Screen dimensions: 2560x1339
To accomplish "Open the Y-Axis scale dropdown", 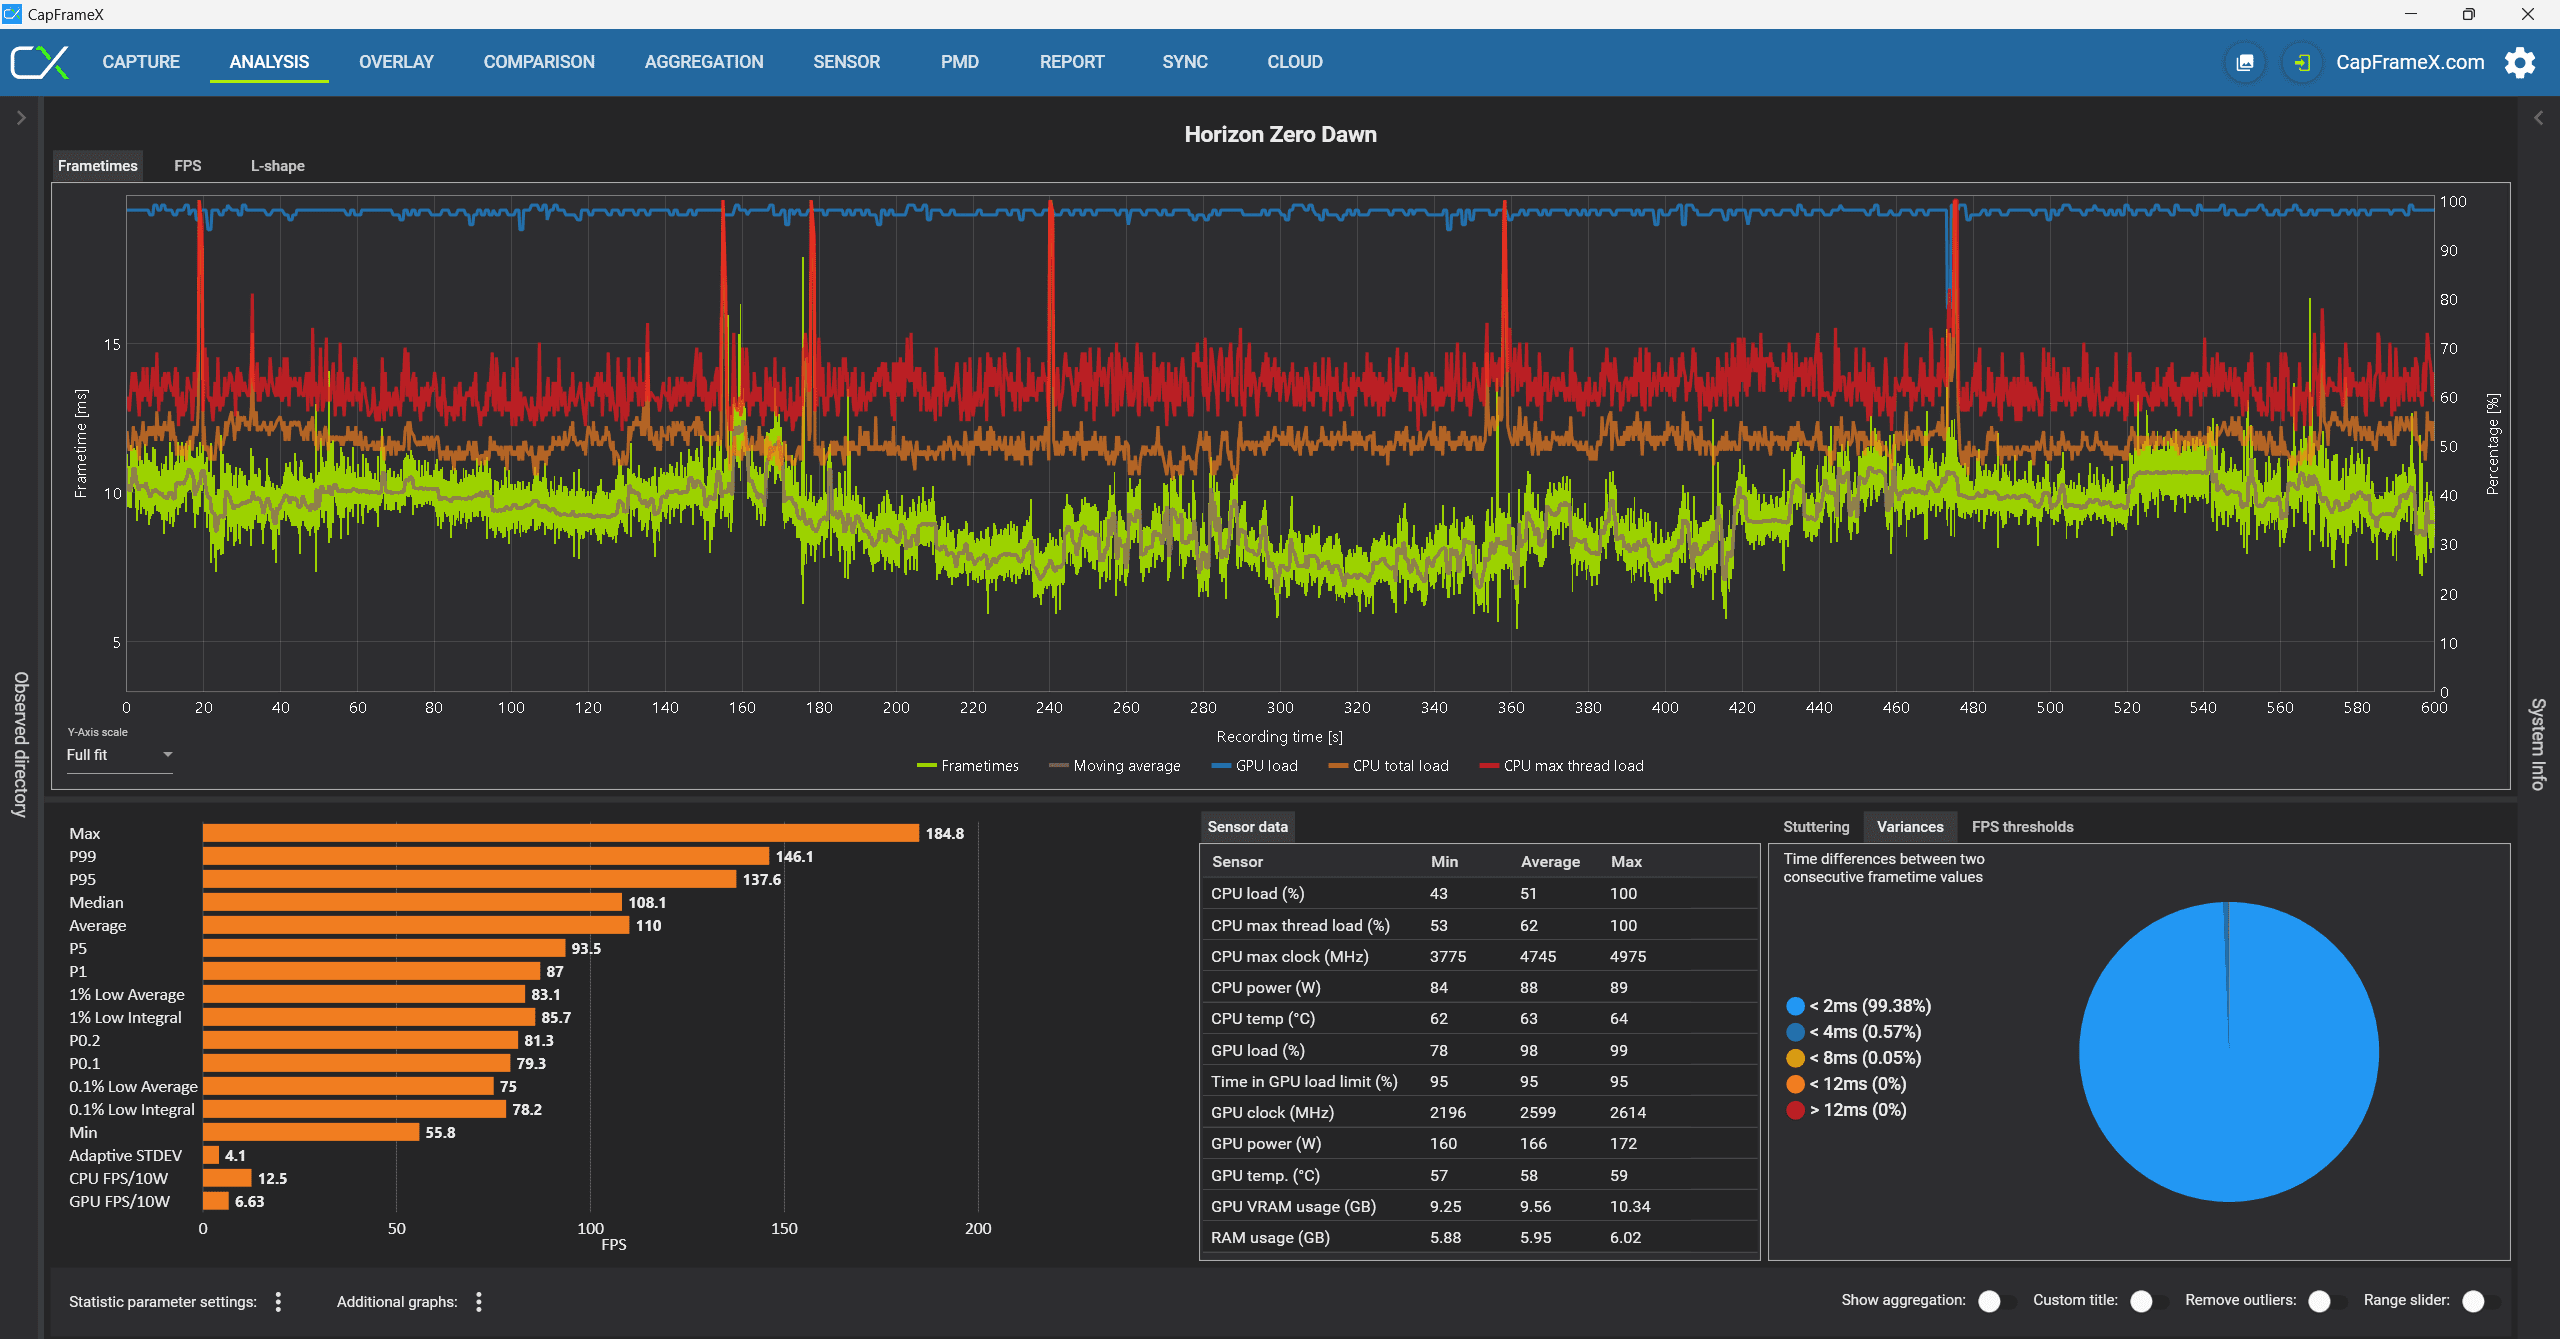I will point(119,755).
